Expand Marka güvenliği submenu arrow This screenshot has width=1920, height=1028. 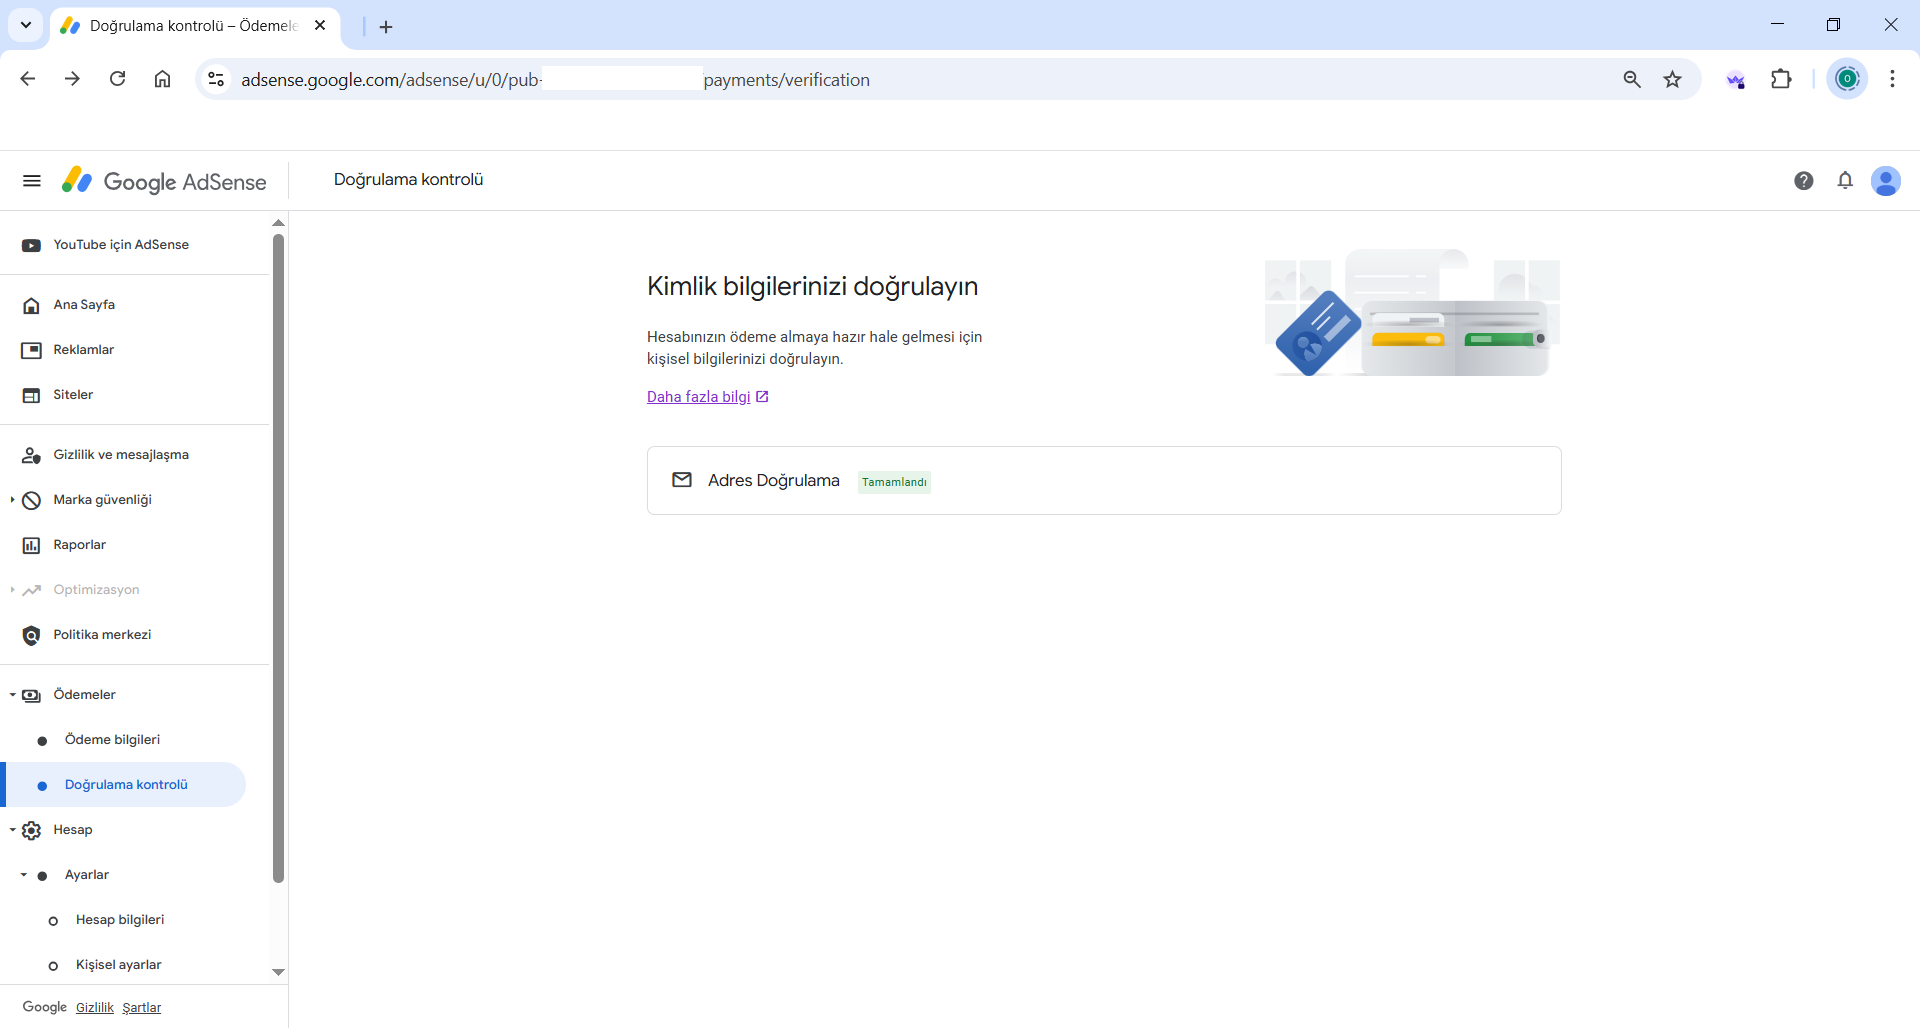pyautogui.click(x=12, y=500)
